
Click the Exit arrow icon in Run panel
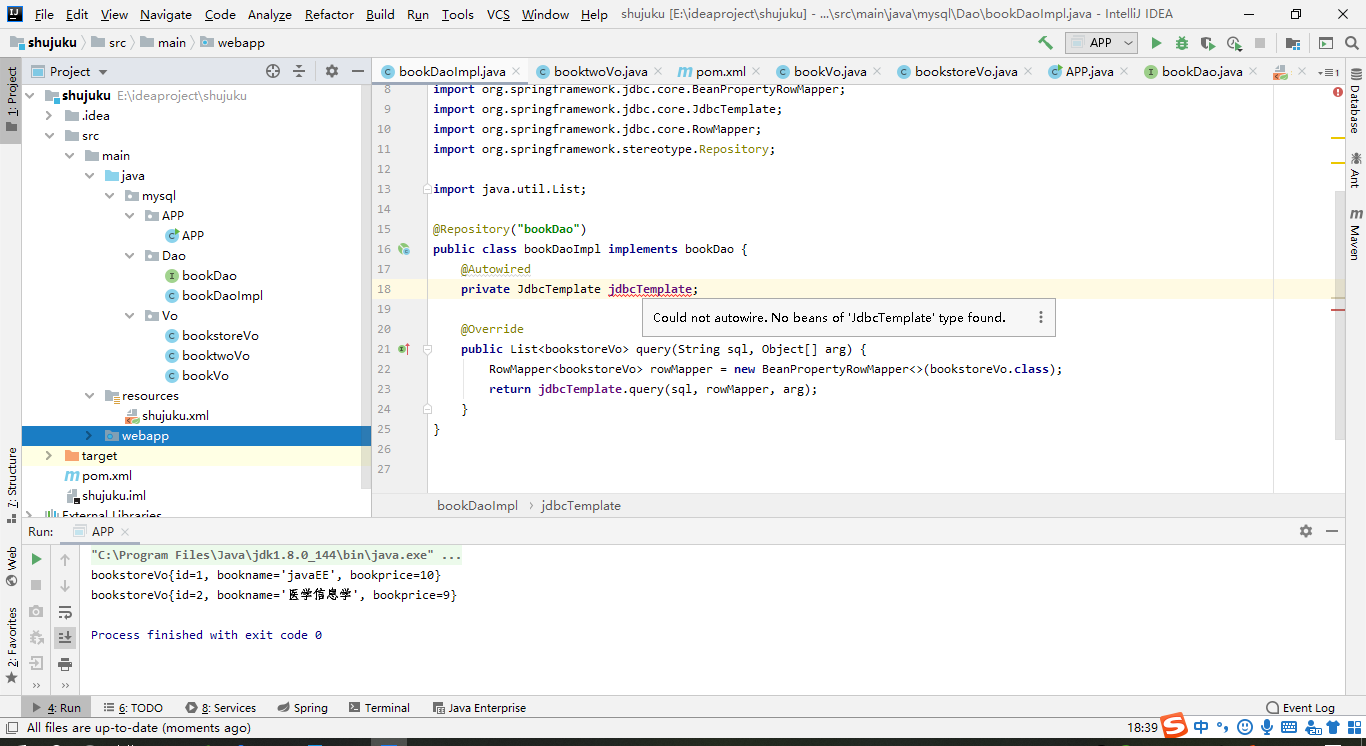tap(36, 663)
